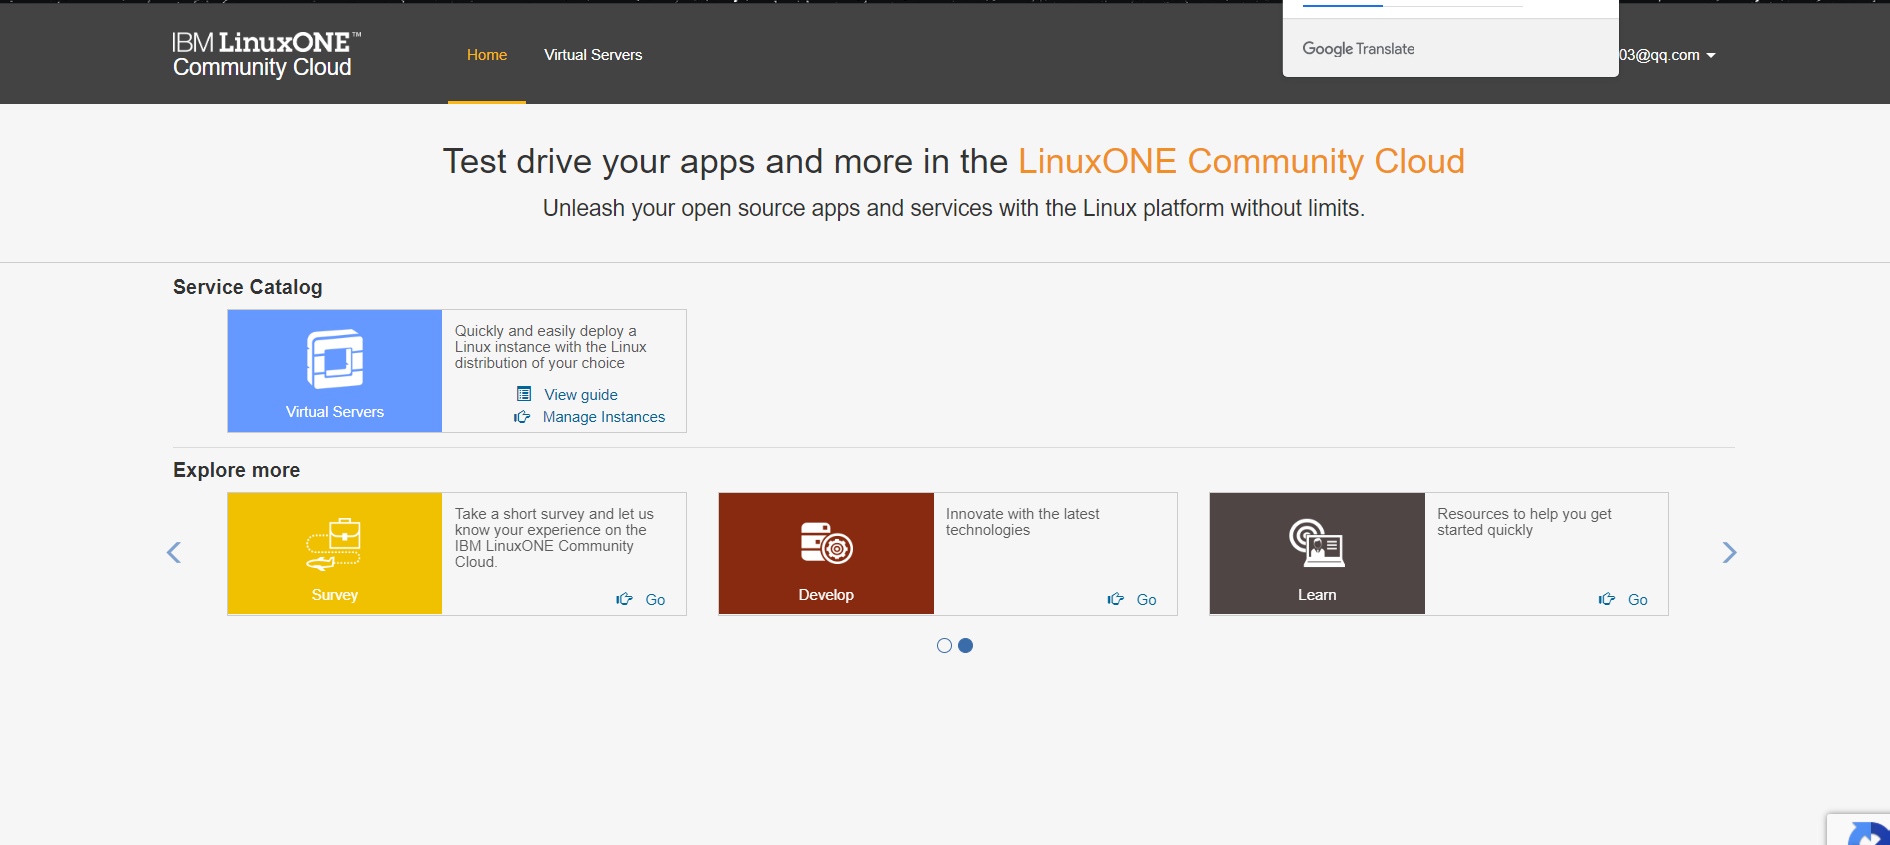Click the 'Innovate with the latest technologies' text
1890x845 pixels.
pos(1022,522)
